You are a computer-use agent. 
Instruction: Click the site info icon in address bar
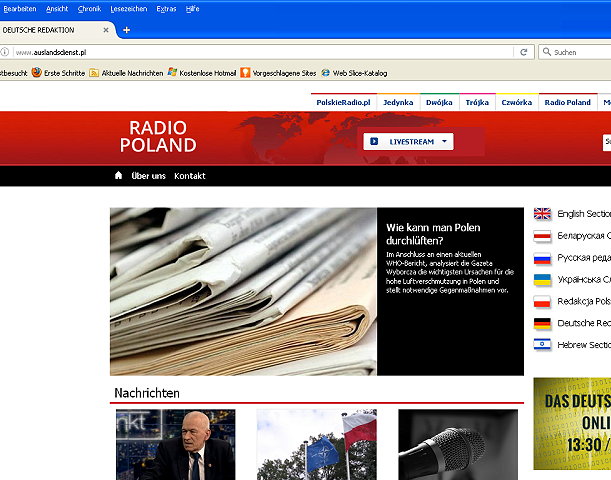tap(5, 52)
